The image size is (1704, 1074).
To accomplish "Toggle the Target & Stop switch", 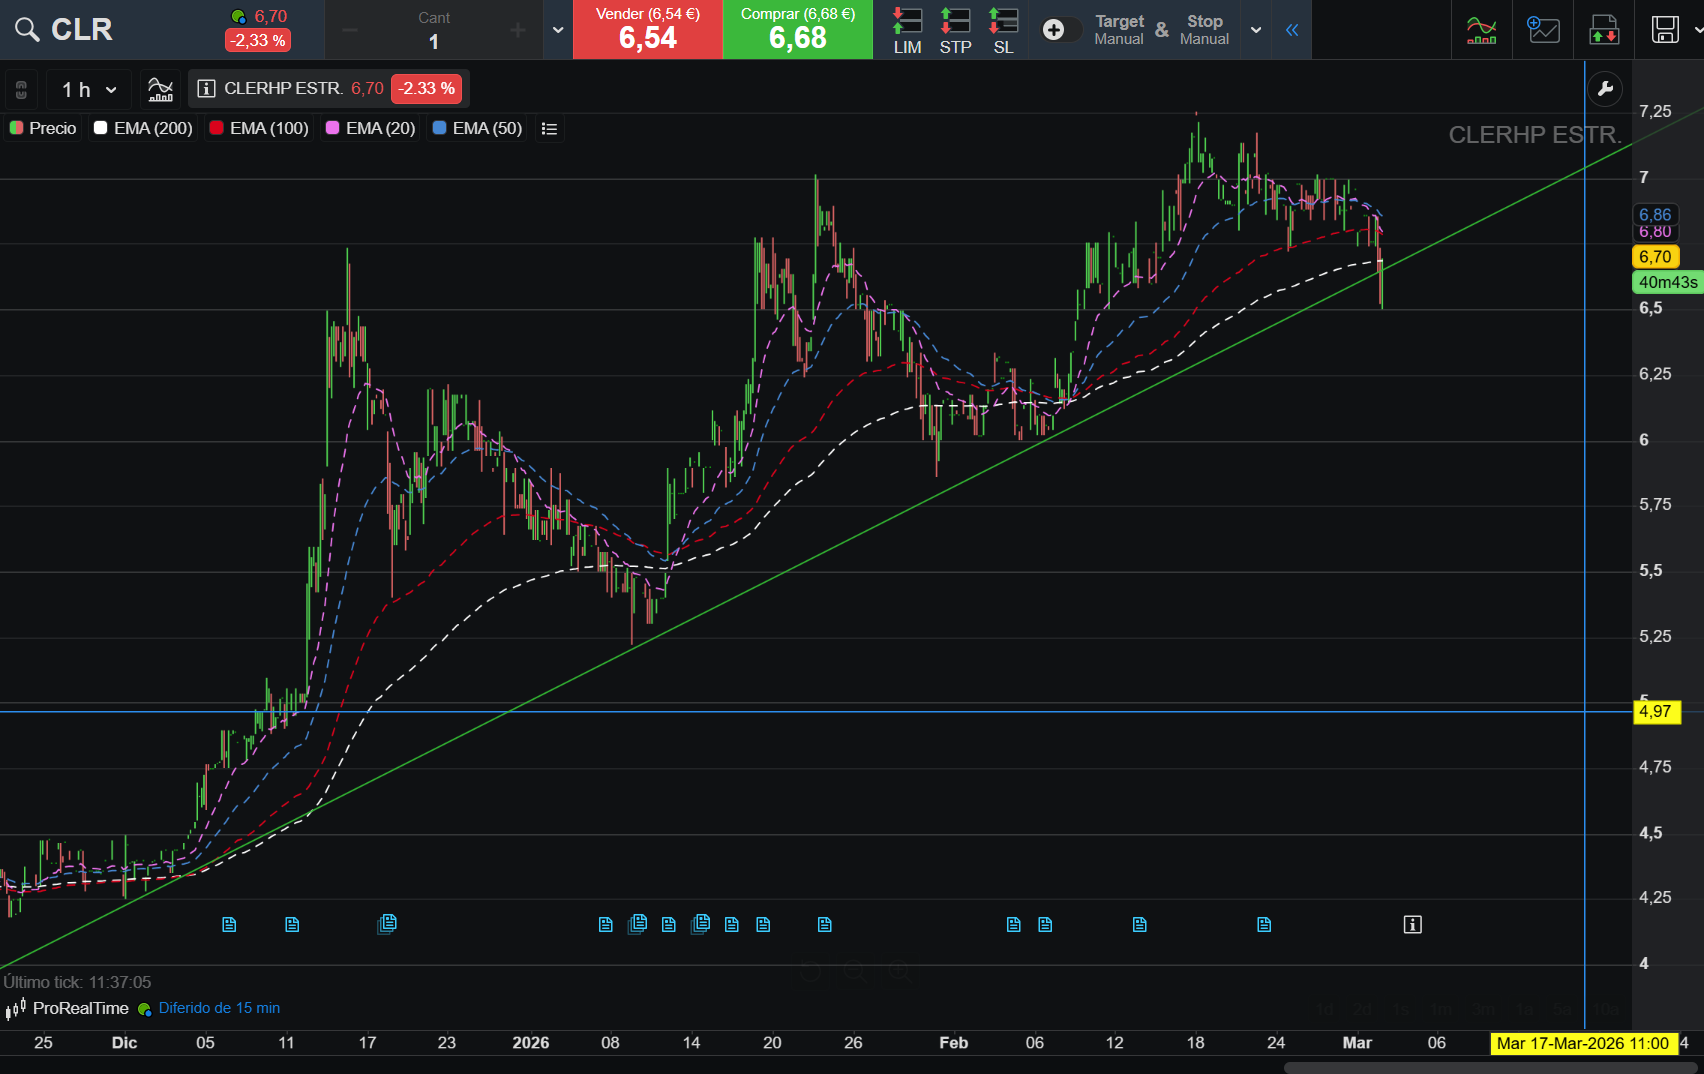I will 1059,30.
